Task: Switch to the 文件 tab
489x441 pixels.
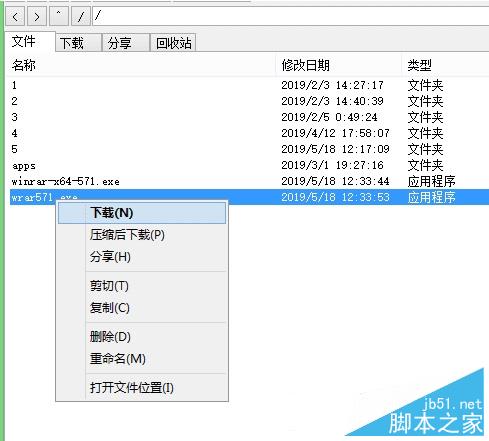Action: [x=30, y=42]
